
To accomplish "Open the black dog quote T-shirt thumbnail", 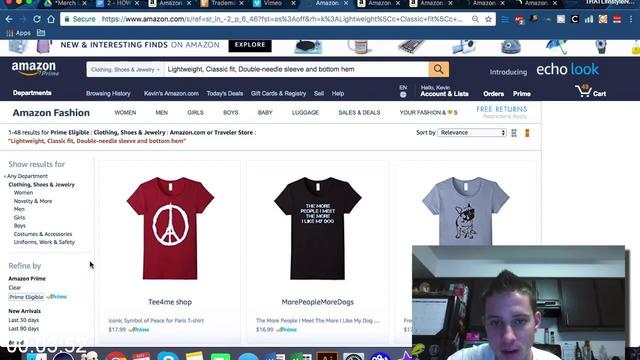I will click(318, 228).
